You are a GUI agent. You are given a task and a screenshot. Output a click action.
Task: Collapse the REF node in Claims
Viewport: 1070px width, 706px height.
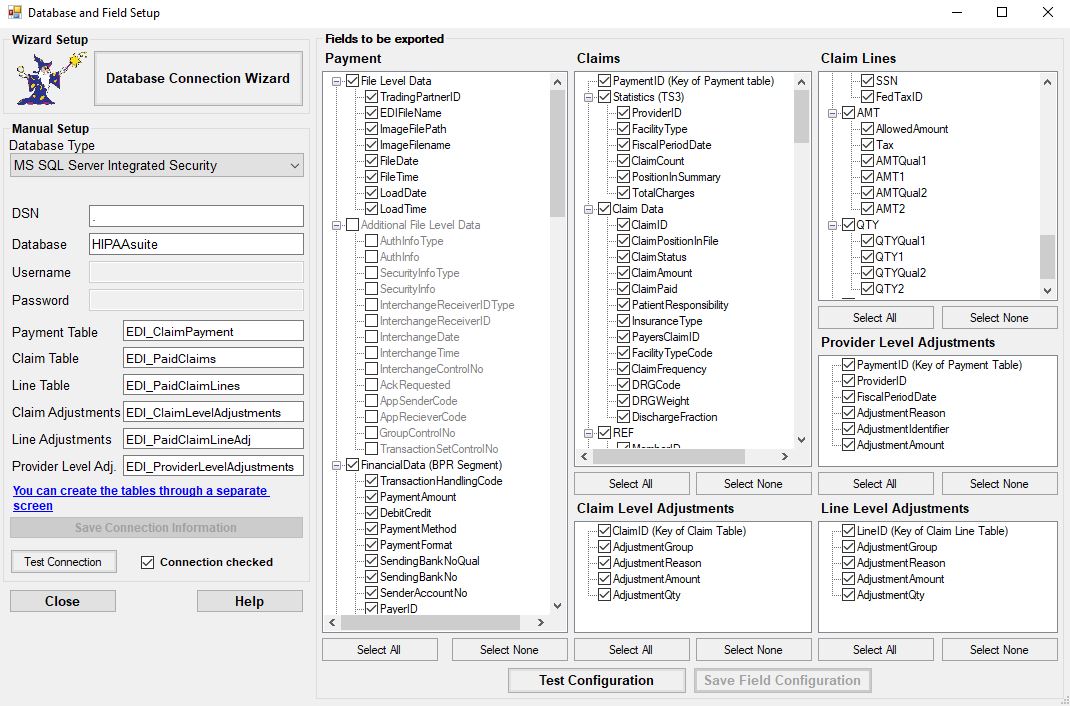pos(588,433)
